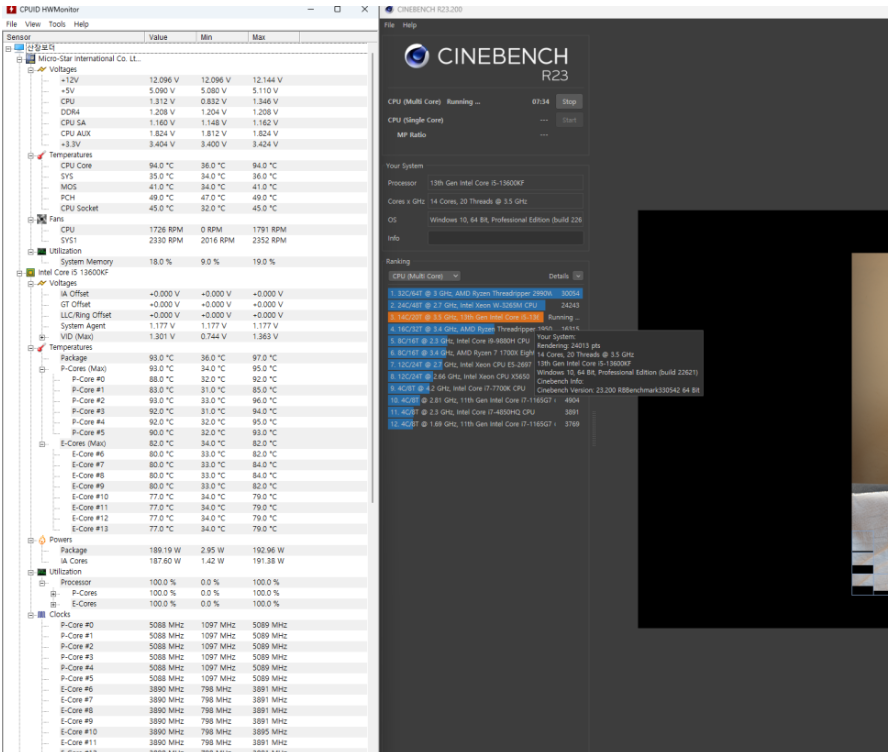Open the Help menu in HWMonitor
The width and height of the screenshot is (888, 752).
point(81,24)
